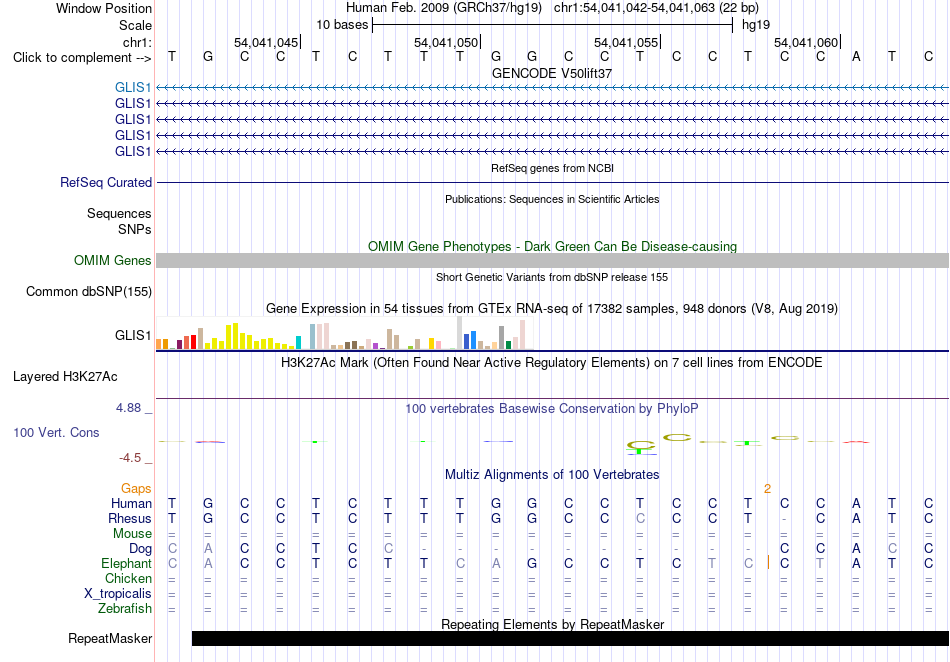This screenshot has height=662, width=950.
Task: Open the RefSeq Curated track label
Action: coord(106,182)
